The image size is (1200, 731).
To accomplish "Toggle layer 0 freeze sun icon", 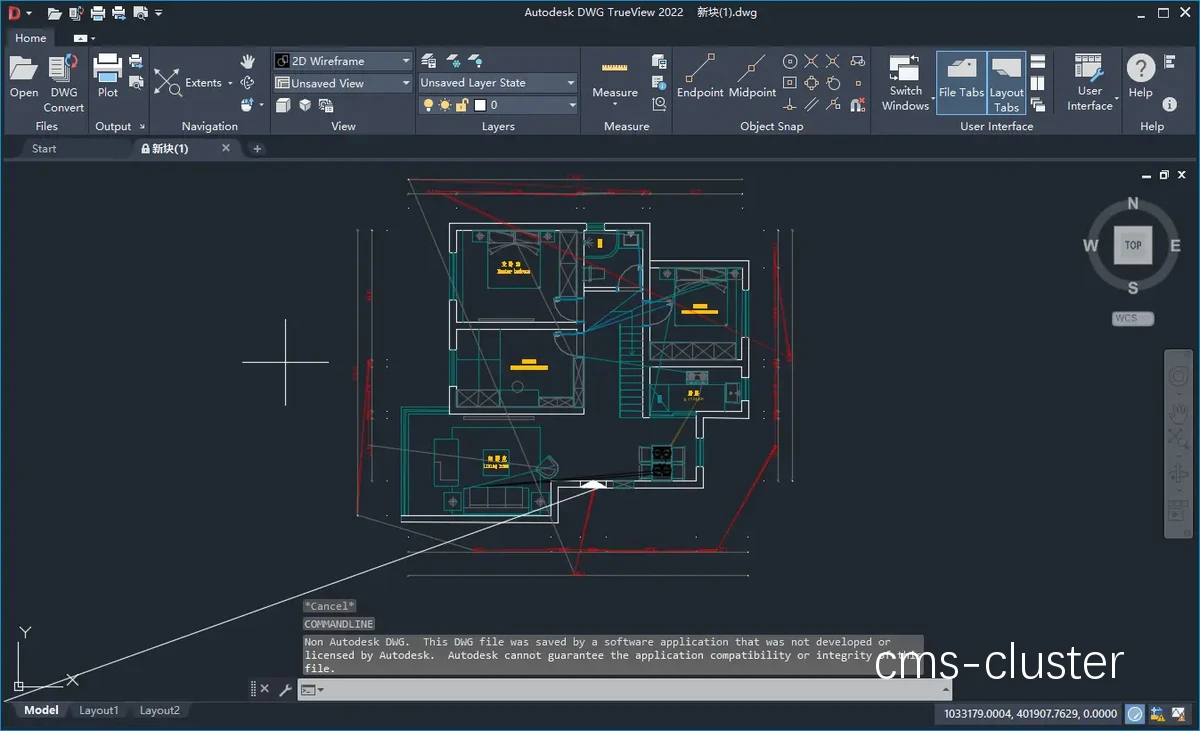I will (x=445, y=105).
